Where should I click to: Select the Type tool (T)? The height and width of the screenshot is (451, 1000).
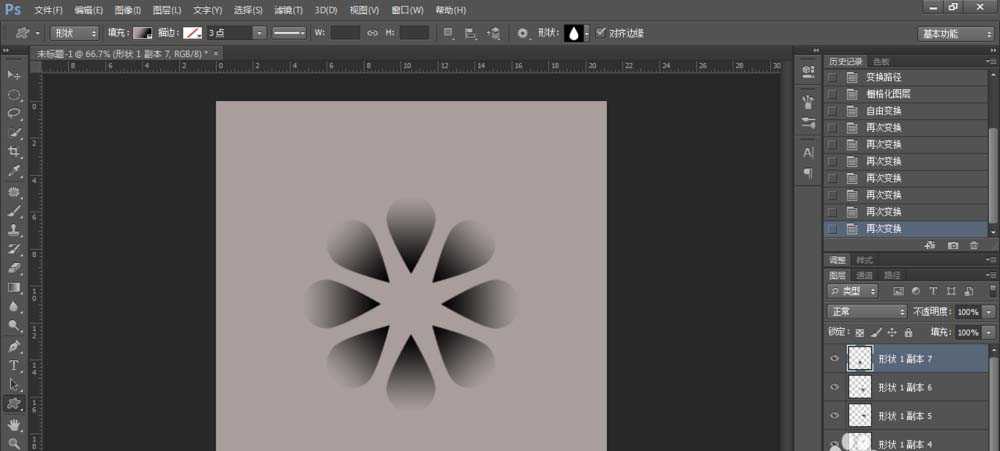(14, 366)
